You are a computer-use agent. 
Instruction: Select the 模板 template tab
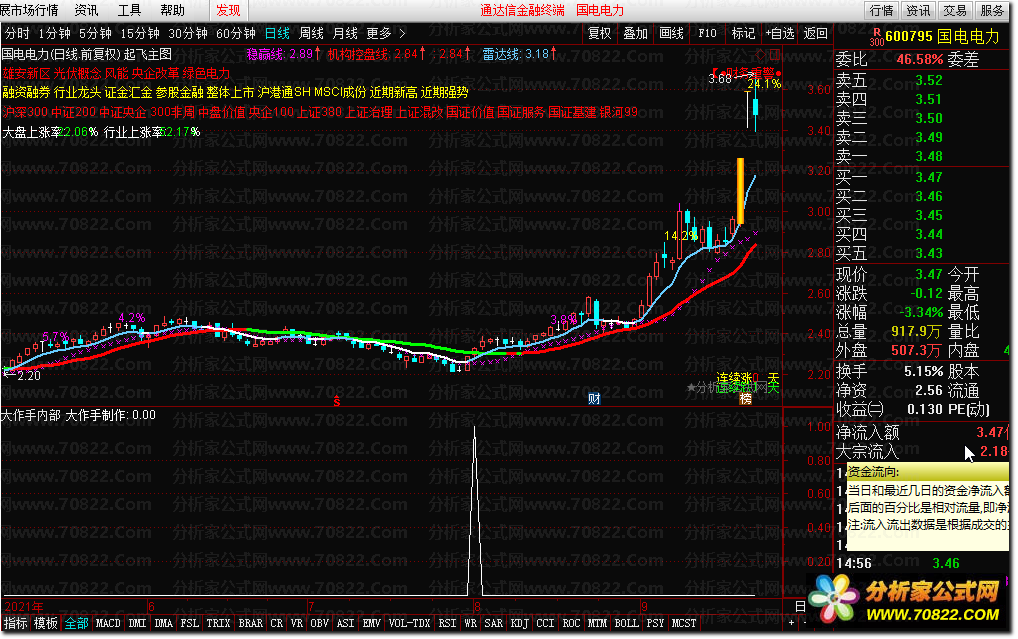tap(45, 623)
